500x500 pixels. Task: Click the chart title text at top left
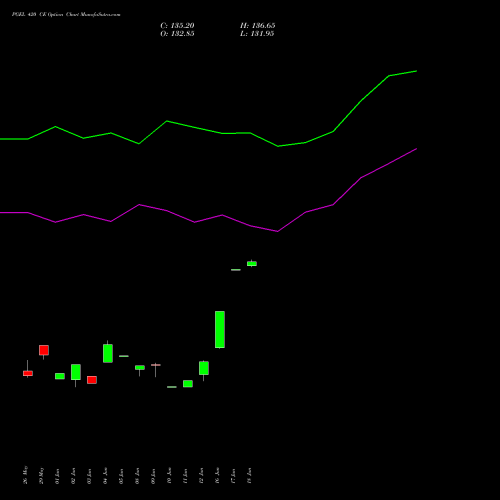66,14
